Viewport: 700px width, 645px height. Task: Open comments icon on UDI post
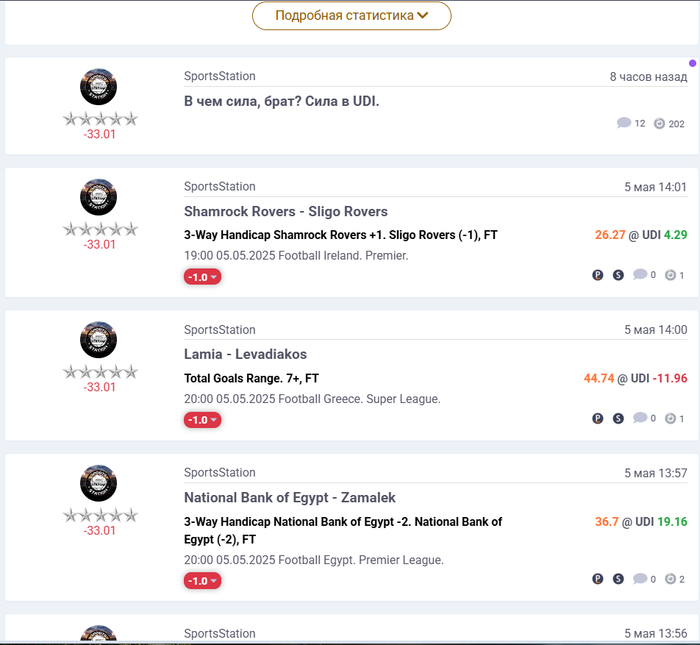[624, 123]
